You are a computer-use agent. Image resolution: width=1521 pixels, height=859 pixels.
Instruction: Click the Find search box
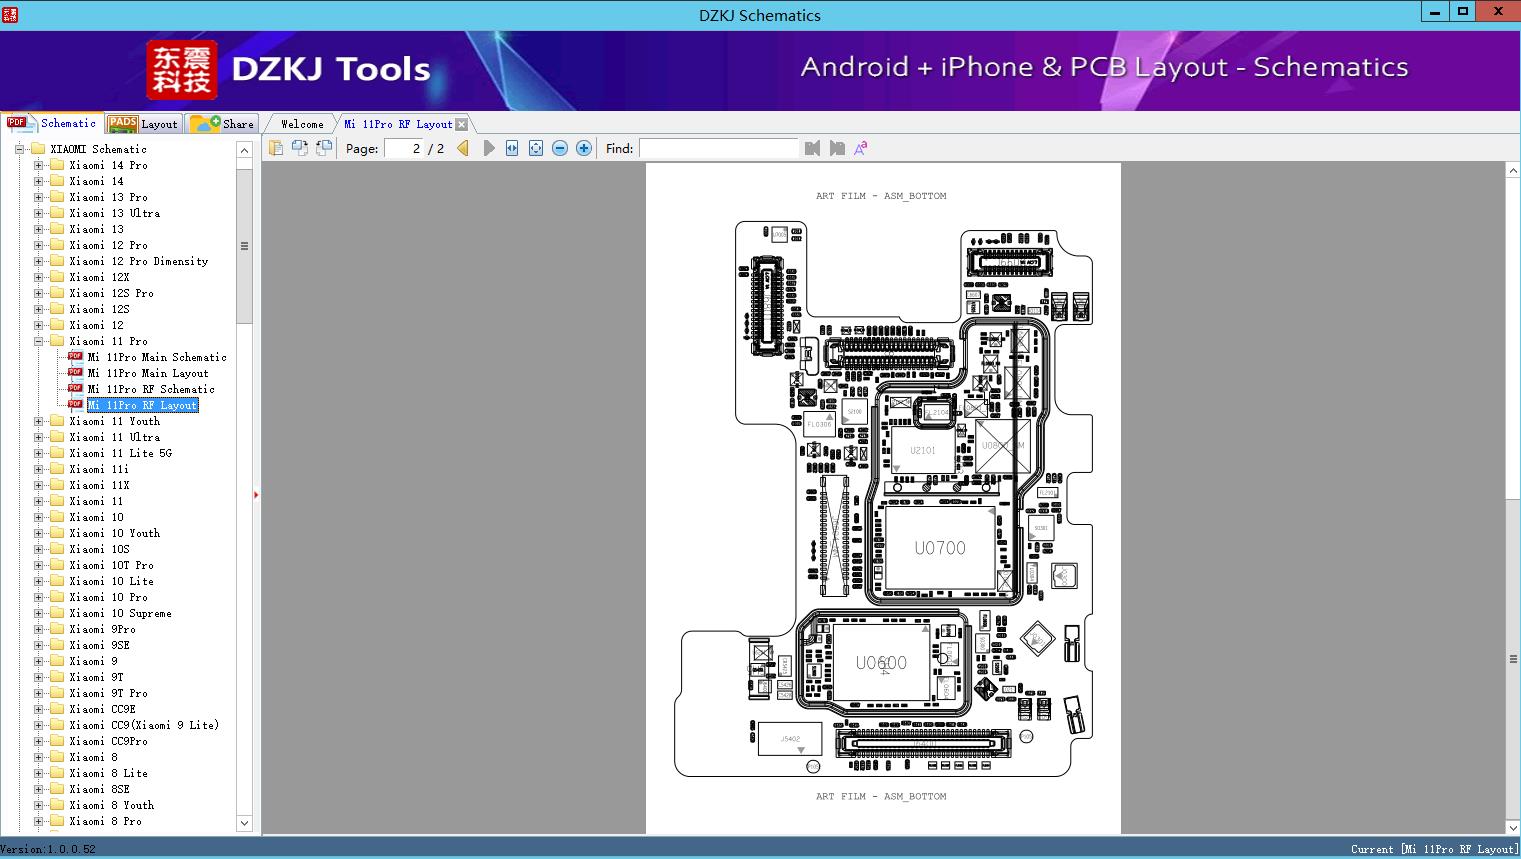(x=719, y=148)
